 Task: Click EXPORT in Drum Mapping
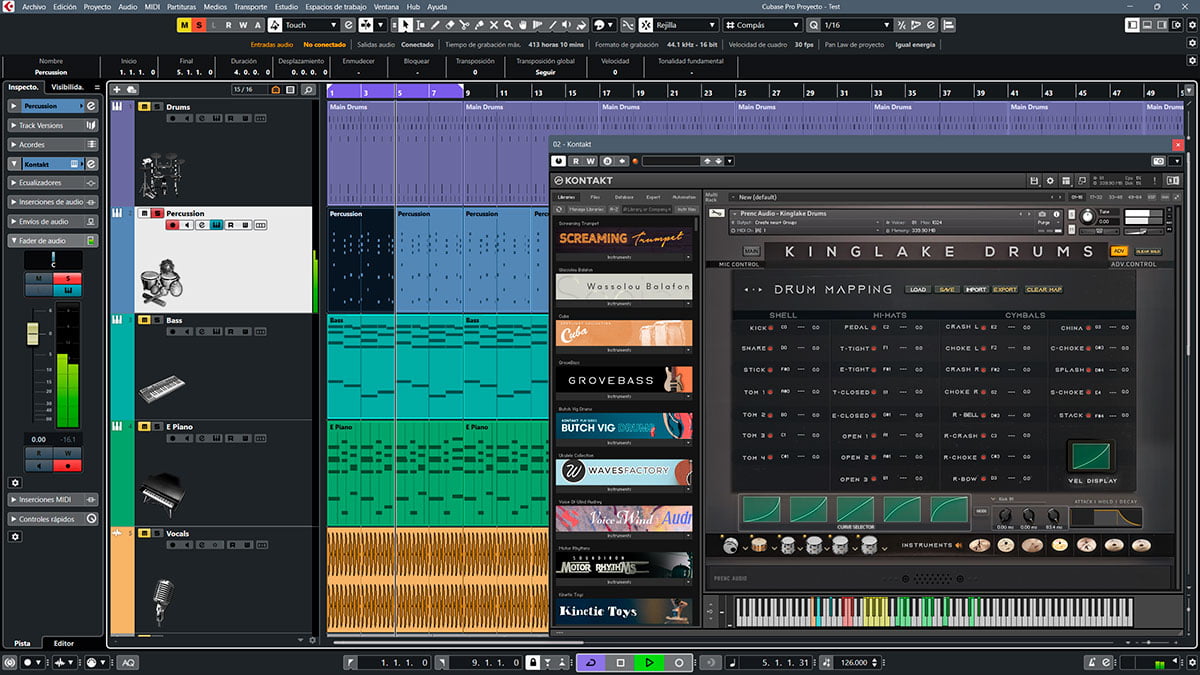tap(1005, 289)
